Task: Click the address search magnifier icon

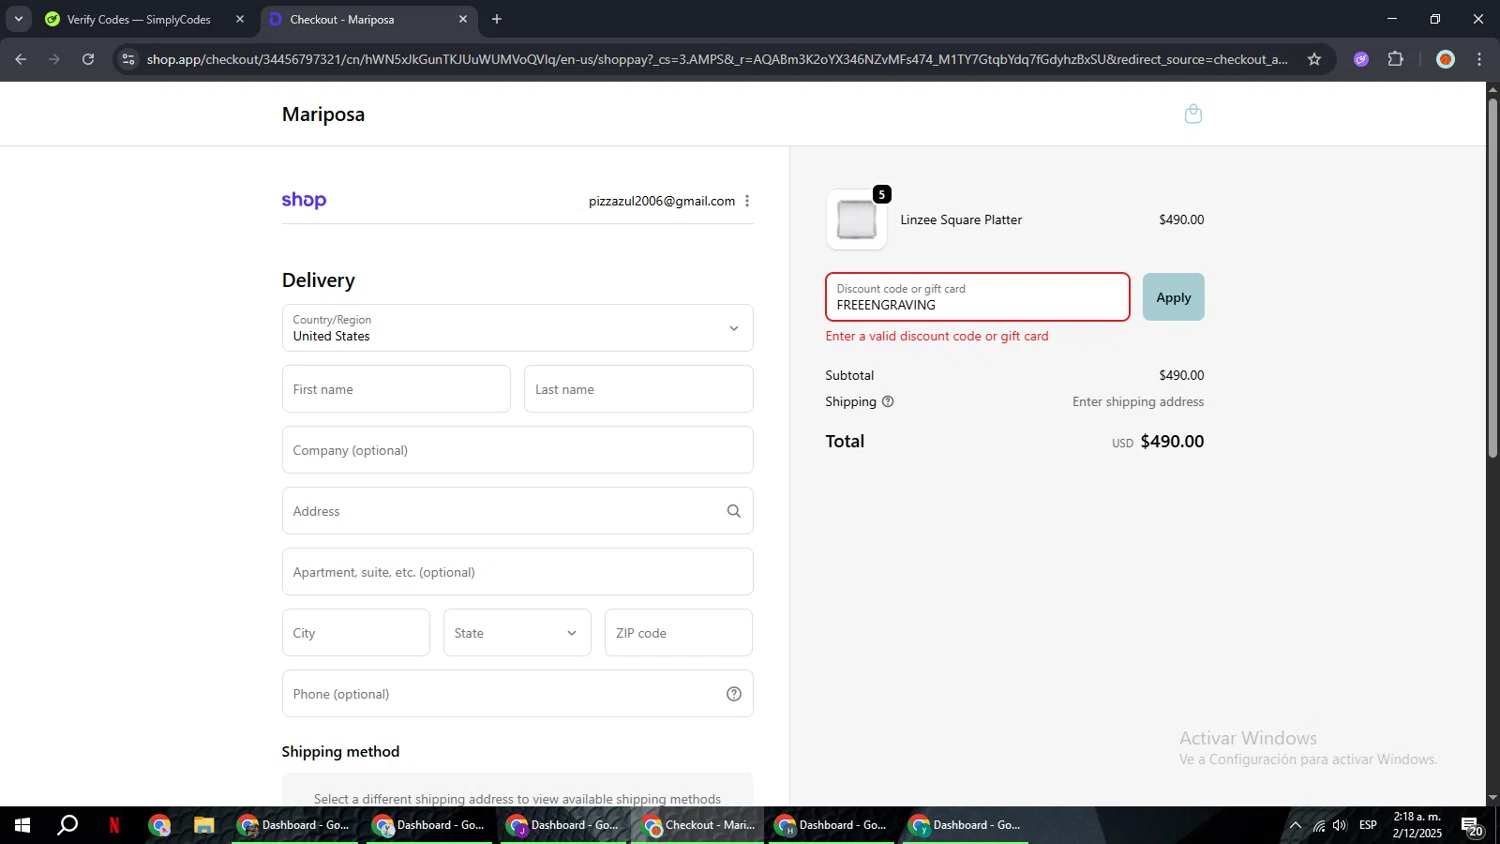Action: coord(733,511)
